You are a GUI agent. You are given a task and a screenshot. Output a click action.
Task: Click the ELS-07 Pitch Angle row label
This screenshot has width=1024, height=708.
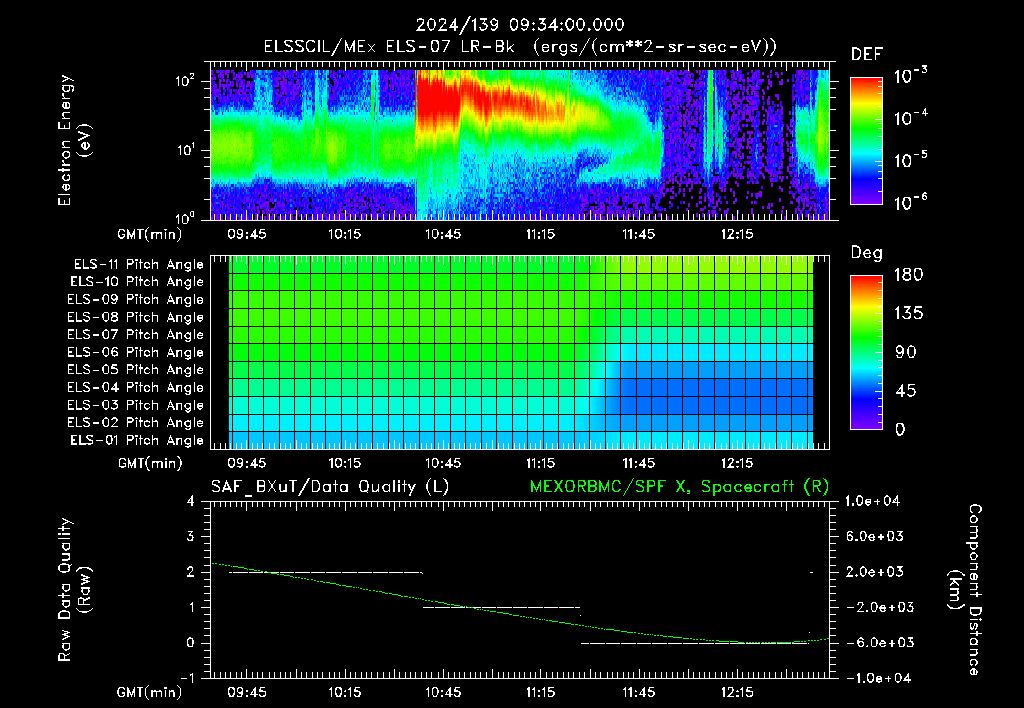[136, 335]
